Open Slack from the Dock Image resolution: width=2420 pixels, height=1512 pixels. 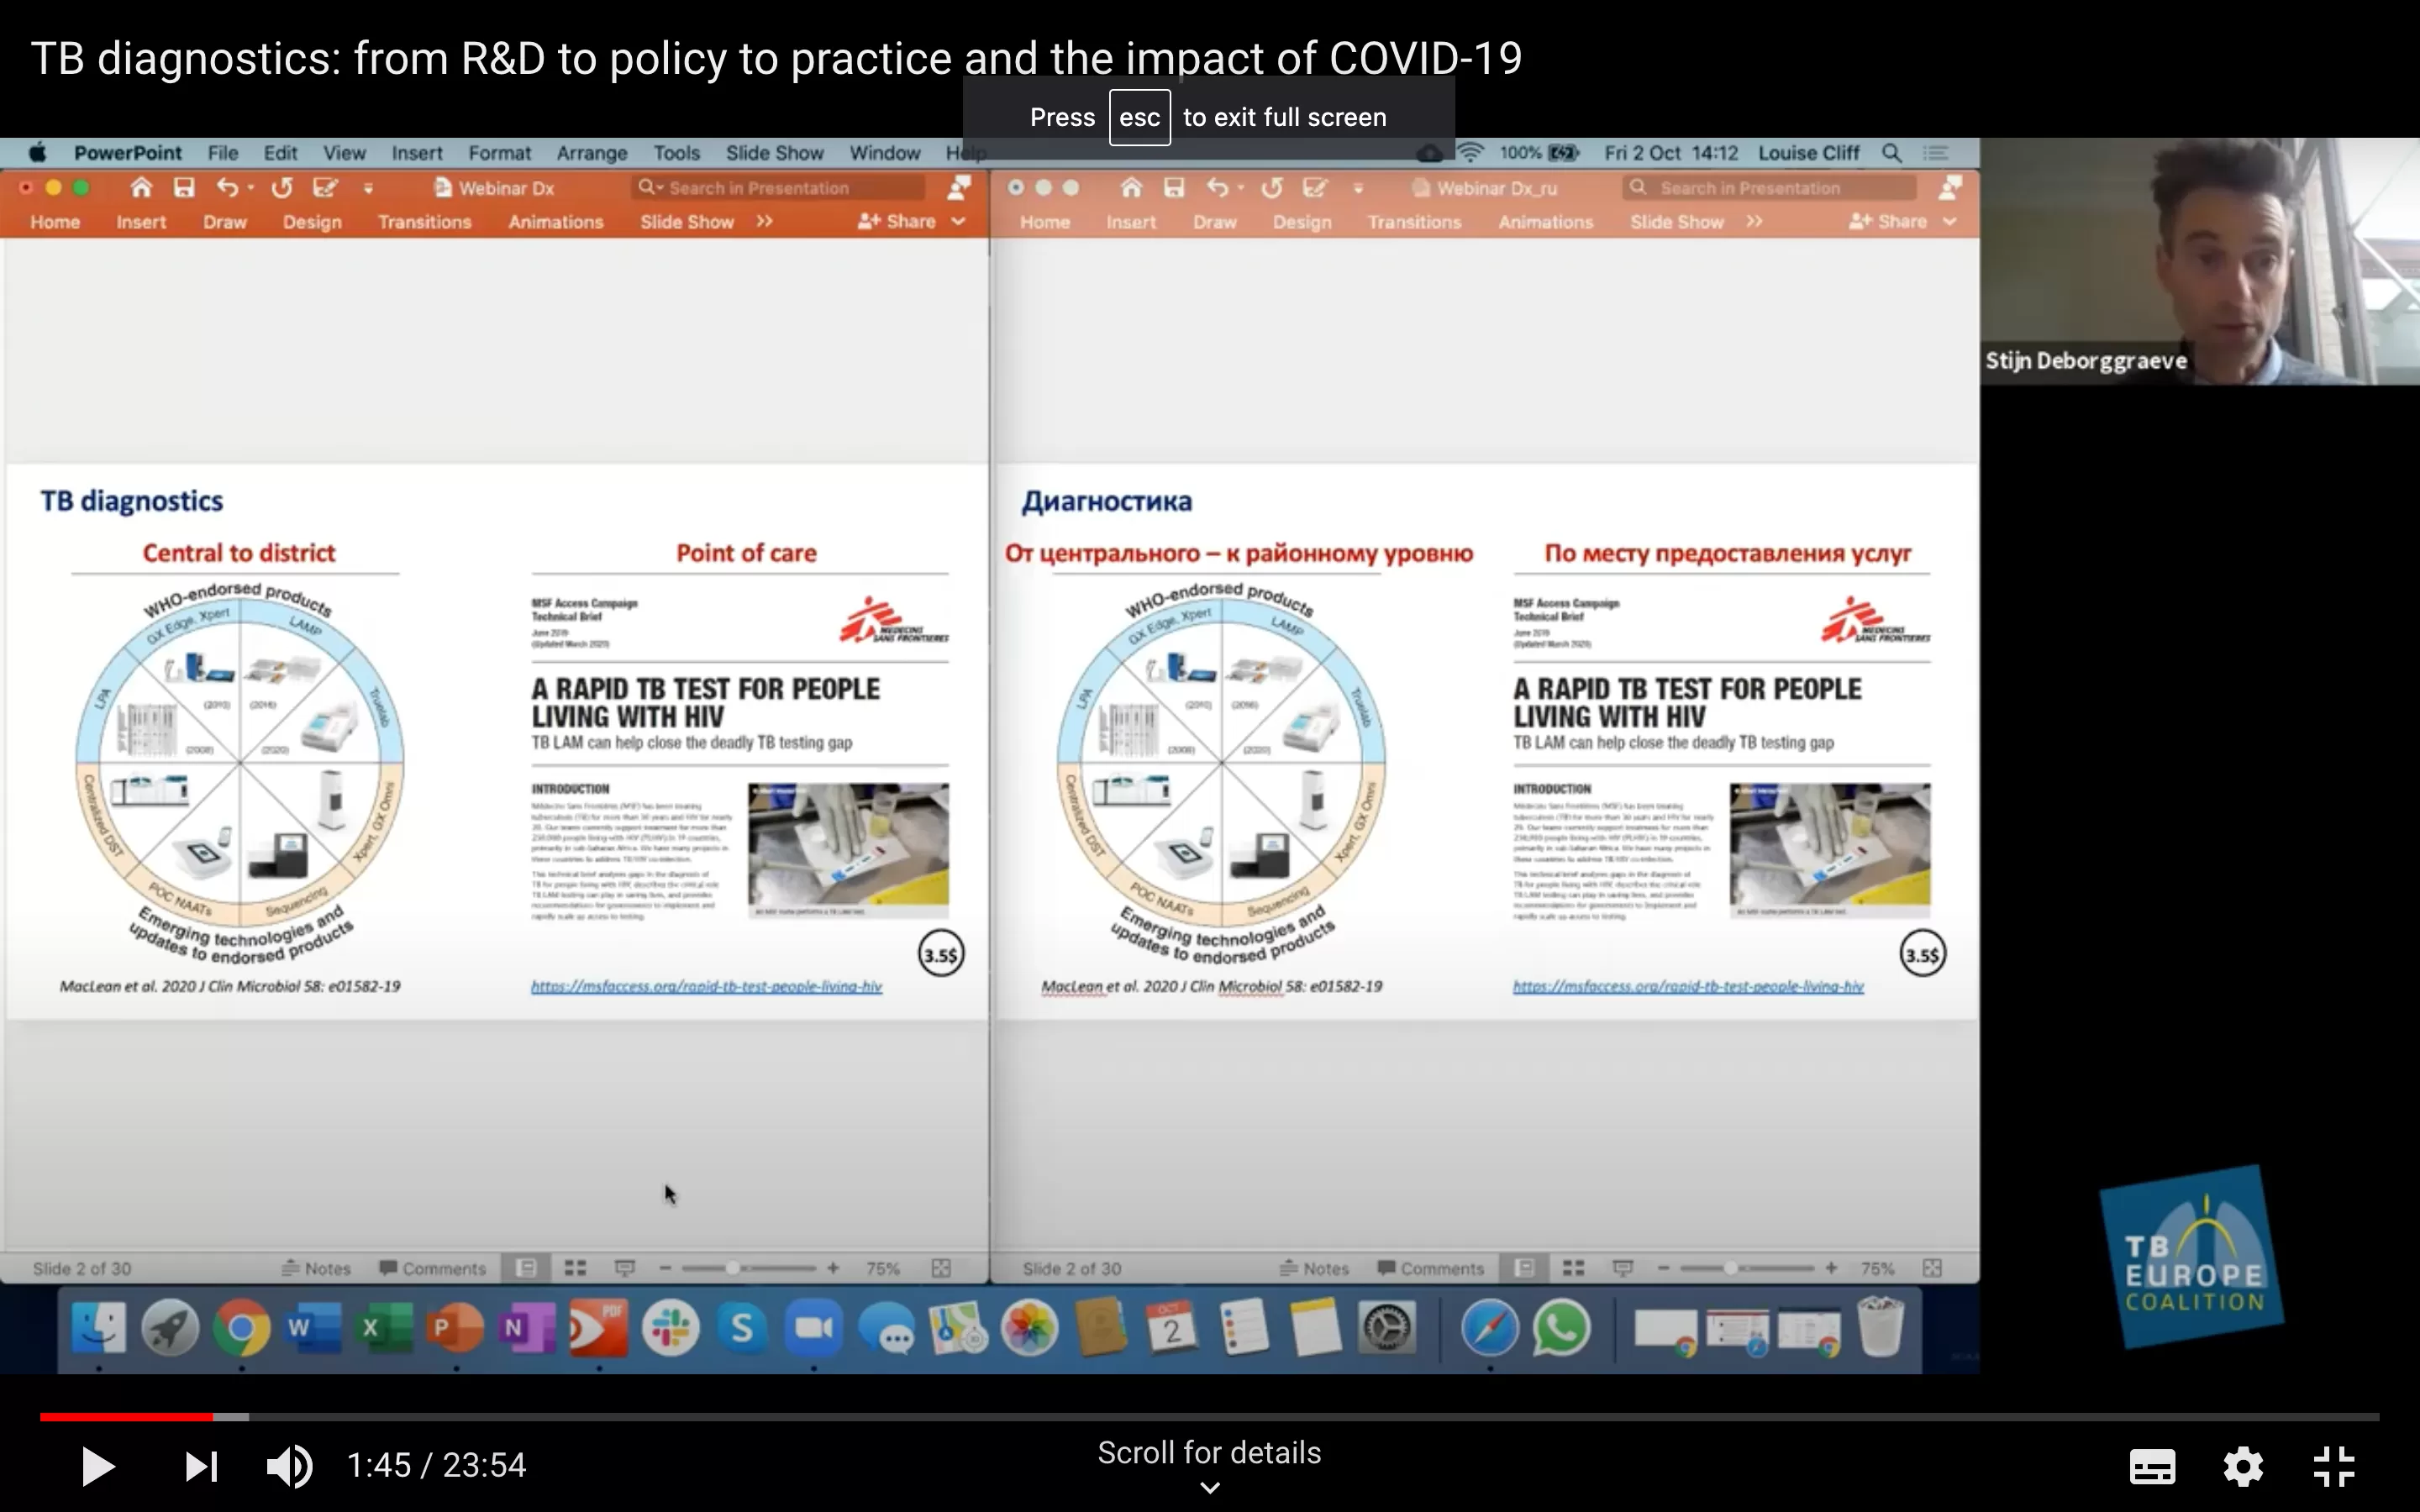[x=670, y=1328]
